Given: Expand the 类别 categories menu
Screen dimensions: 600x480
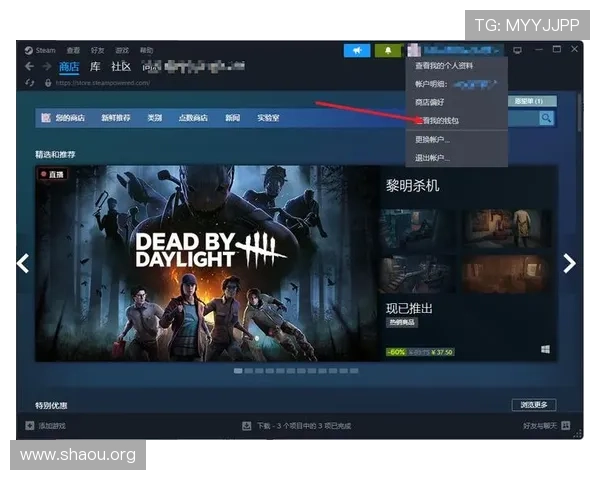Looking at the screenshot, I should (x=155, y=118).
